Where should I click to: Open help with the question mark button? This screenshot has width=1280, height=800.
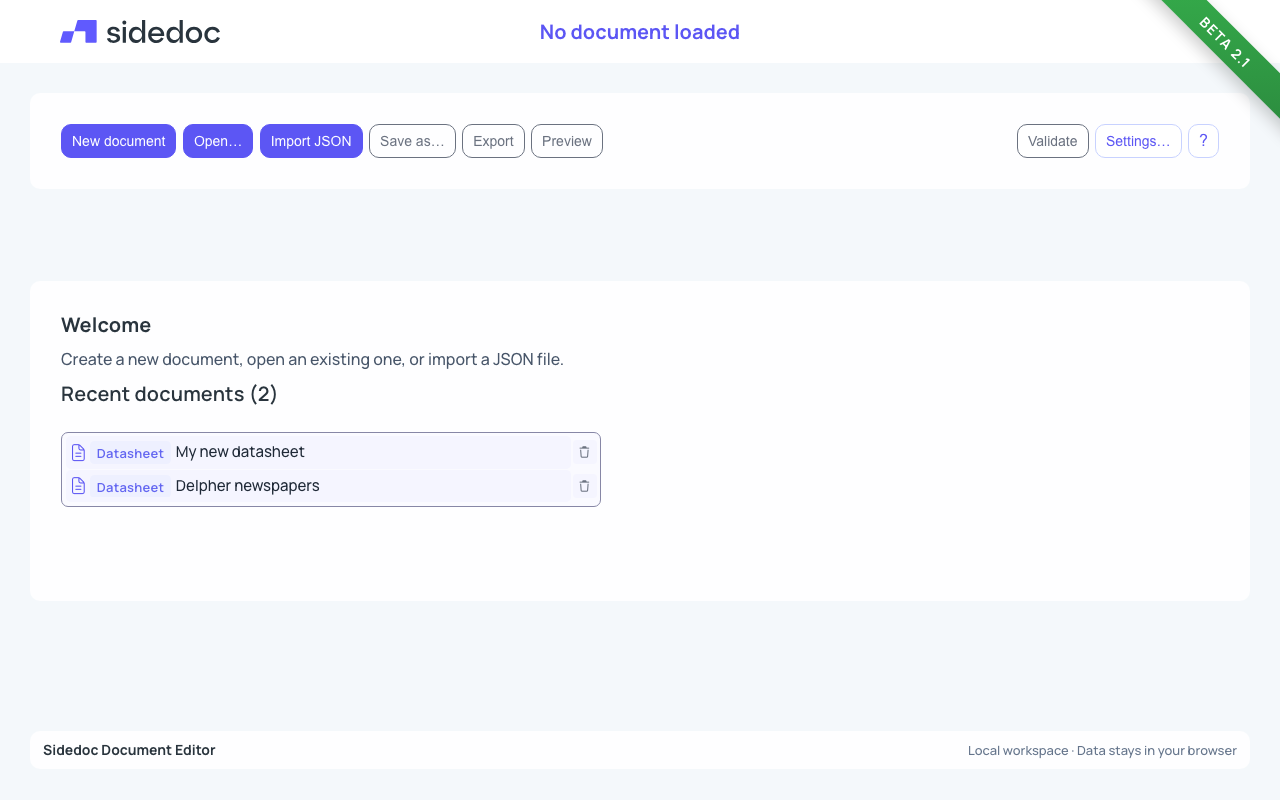(x=1203, y=141)
